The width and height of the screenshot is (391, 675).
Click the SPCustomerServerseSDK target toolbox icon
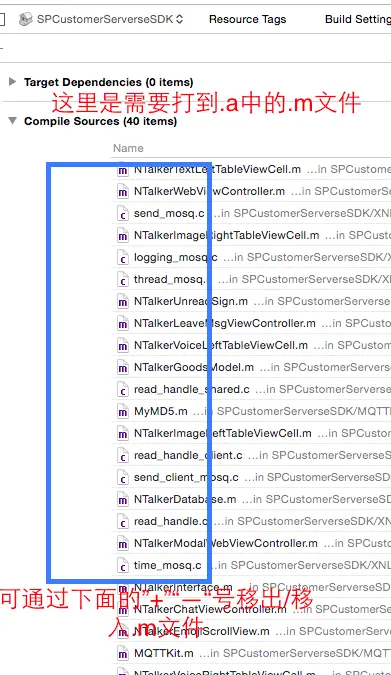[x=26, y=19]
